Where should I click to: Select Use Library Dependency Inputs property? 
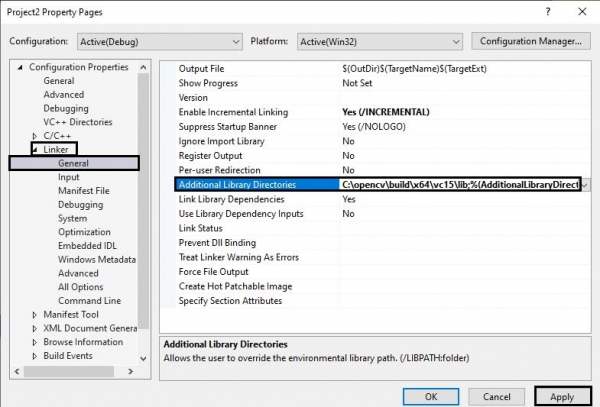coord(241,214)
